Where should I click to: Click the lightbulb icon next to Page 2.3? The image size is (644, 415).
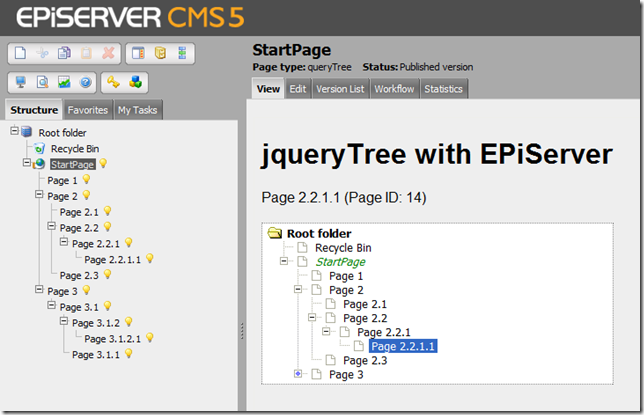coord(108,275)
